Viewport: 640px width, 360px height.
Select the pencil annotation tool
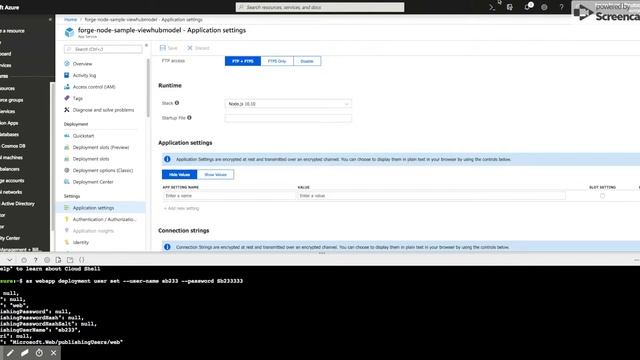10,353
